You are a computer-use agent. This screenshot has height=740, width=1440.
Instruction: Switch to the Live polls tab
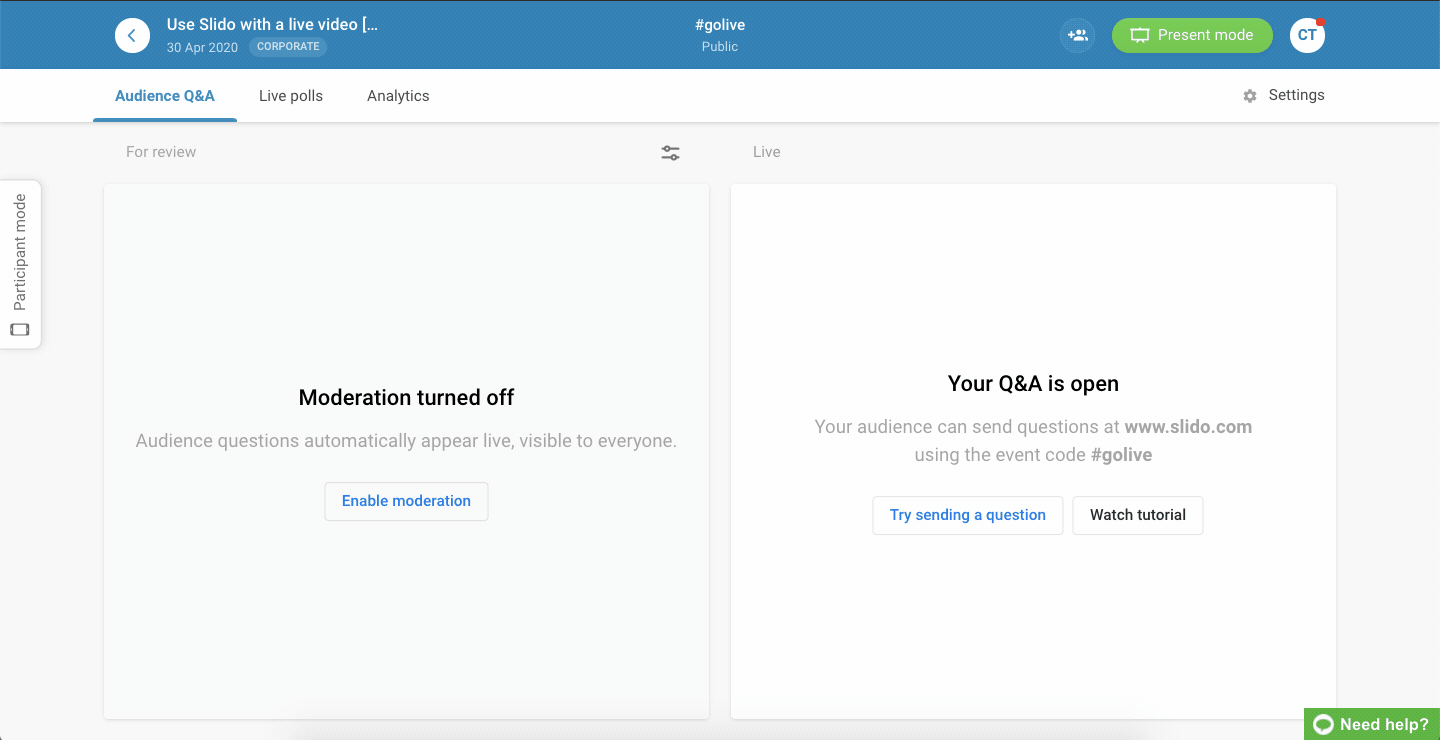(291, 96)
